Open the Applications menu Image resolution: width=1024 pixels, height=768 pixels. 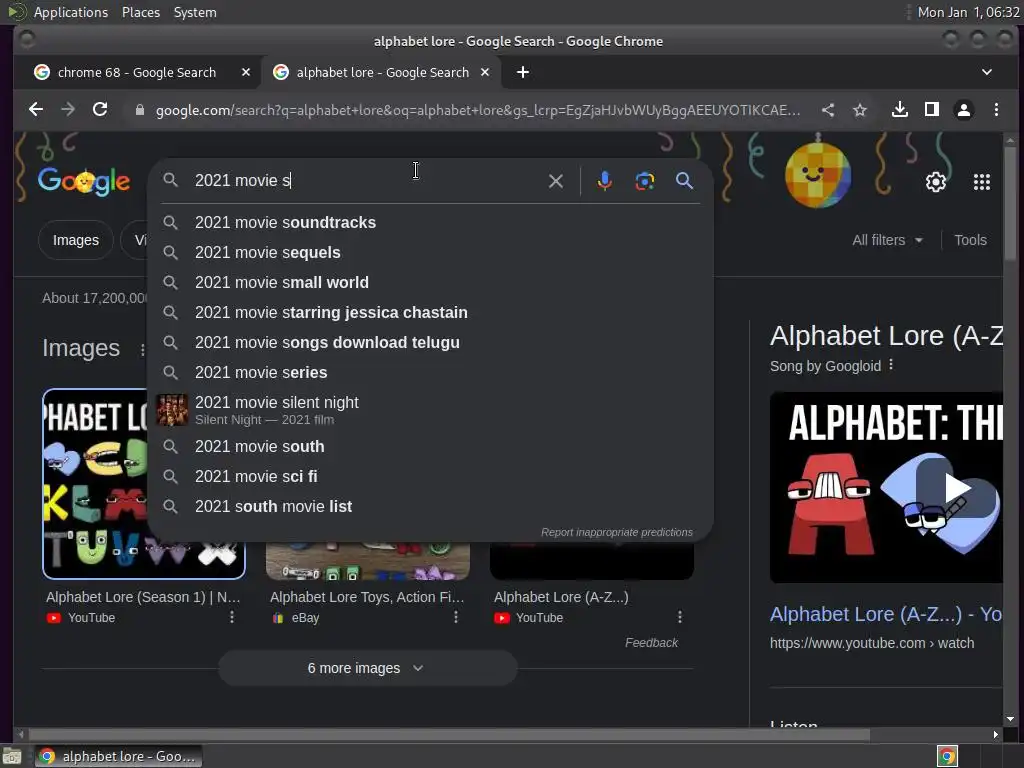click(71, 12)
